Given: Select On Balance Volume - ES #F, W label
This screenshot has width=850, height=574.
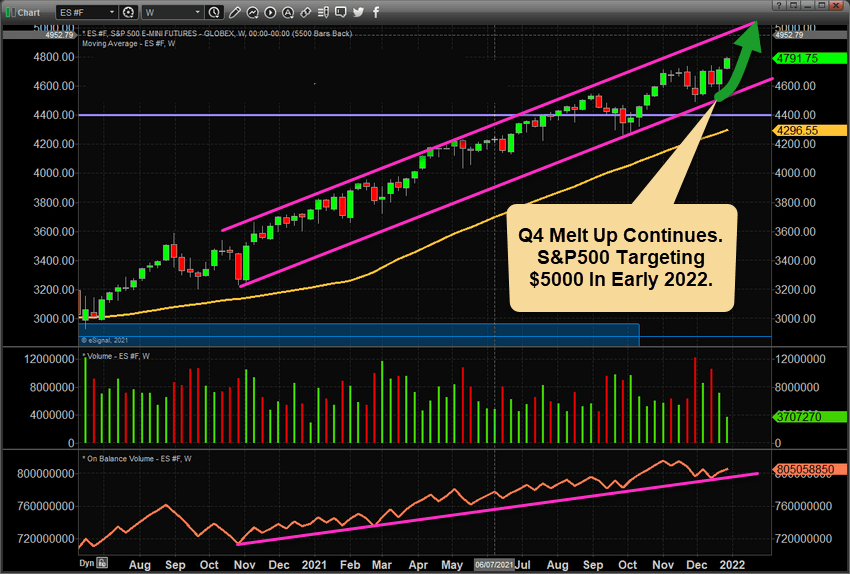Looking at the screenshot, I should tap(139, 459).
